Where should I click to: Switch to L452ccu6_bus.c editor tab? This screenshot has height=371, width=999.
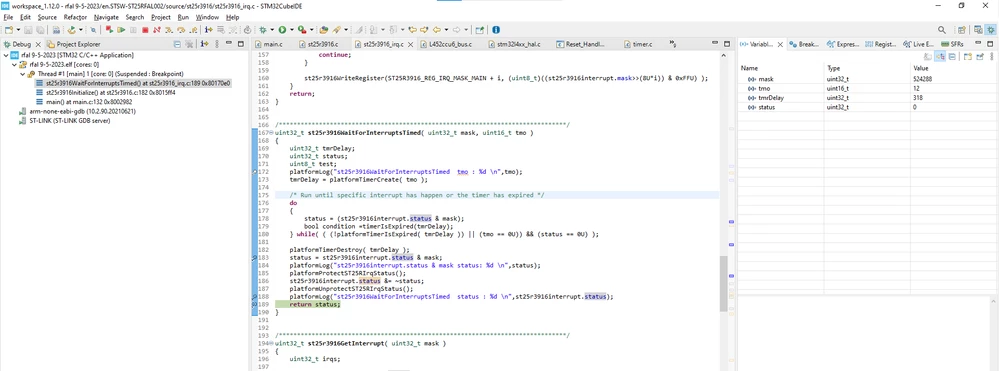click(451, 44)
